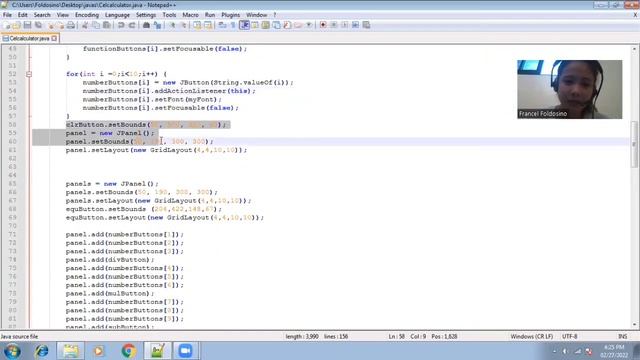Viewport: 640px width, 360px height.
Task: Click the Francel Foldosino webcam thumbnail
Action: (569, 89)
